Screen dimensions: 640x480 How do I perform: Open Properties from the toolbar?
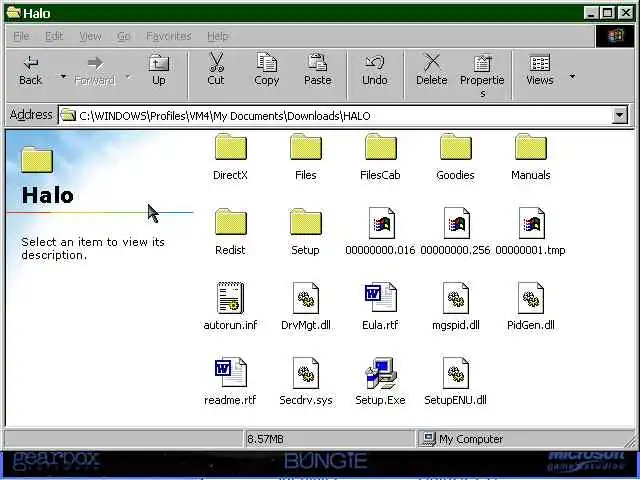(482, 76)
